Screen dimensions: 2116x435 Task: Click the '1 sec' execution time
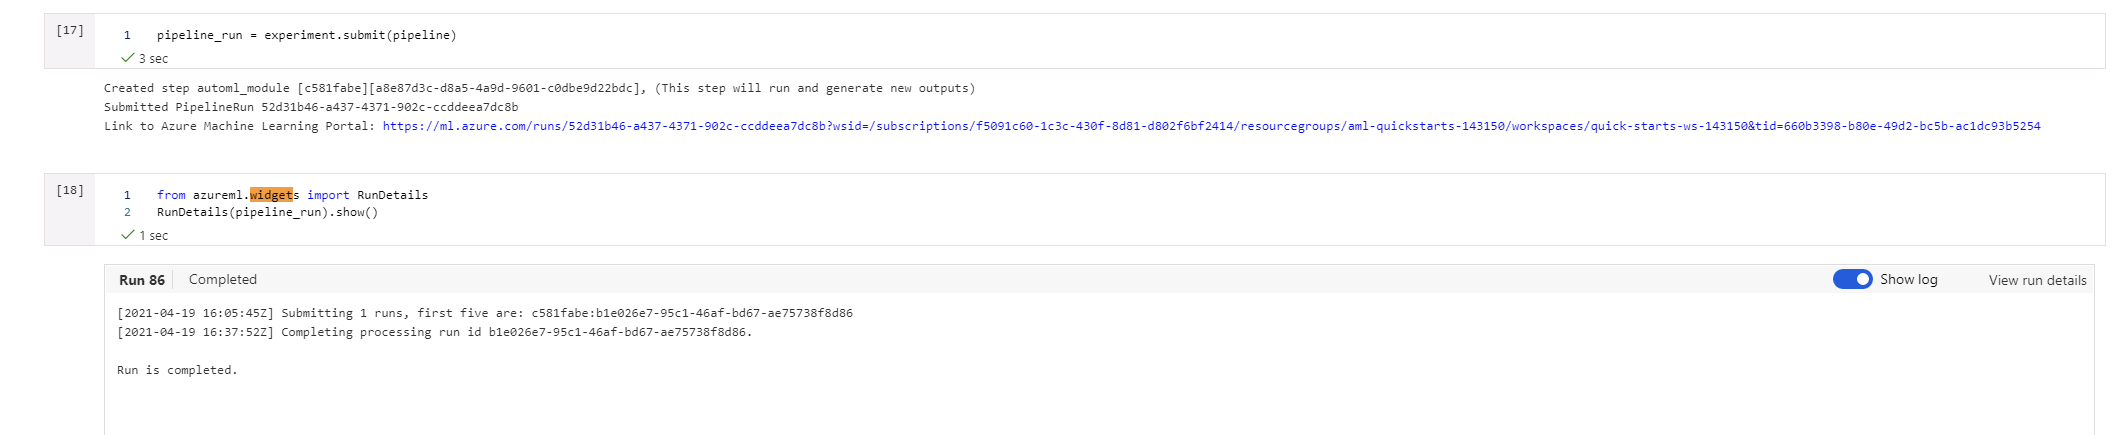coord(153,236)
